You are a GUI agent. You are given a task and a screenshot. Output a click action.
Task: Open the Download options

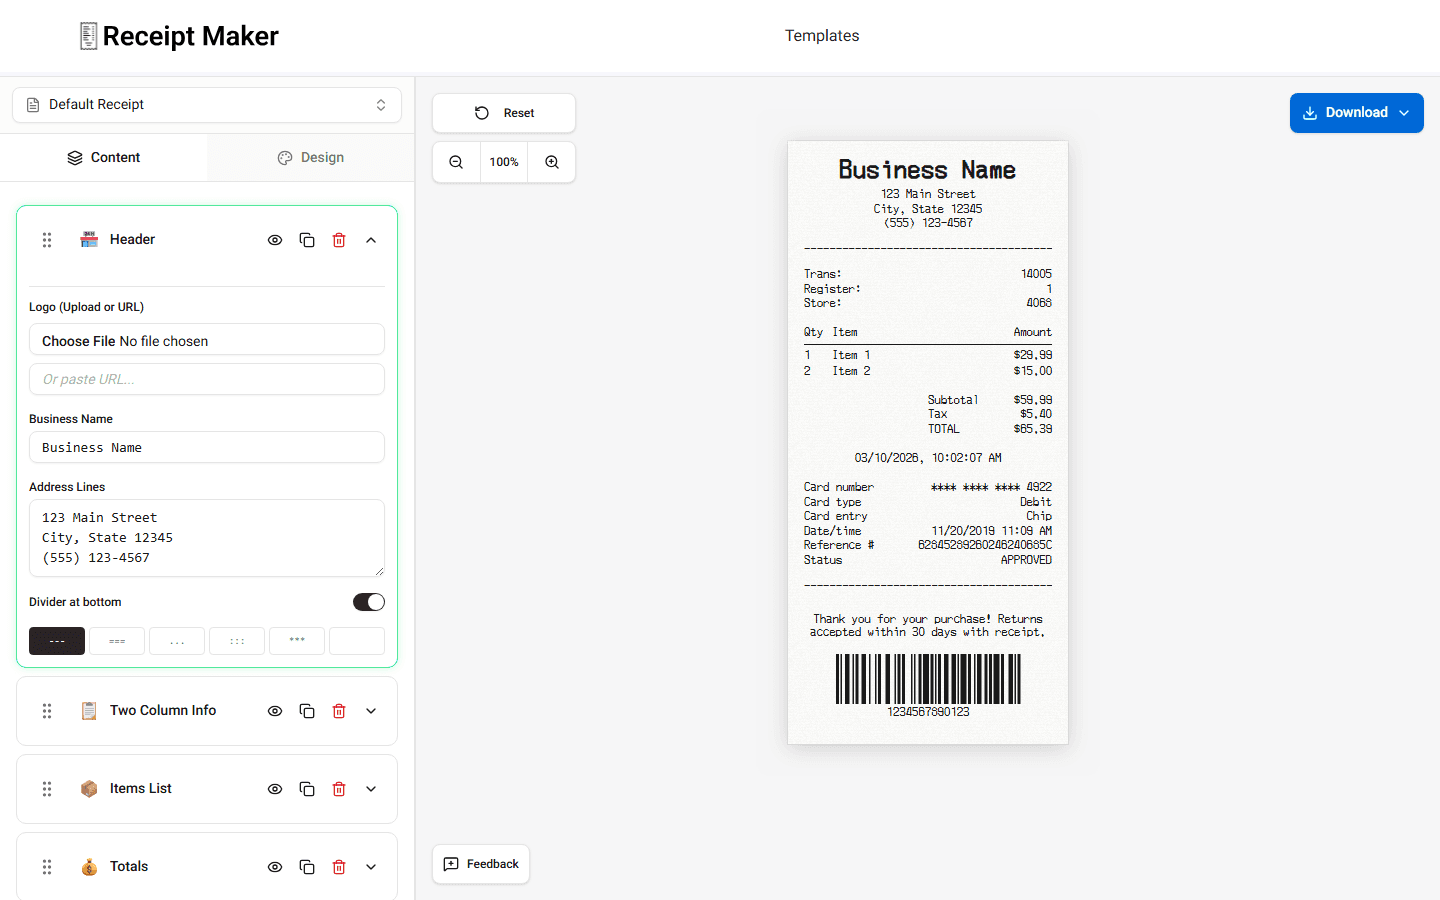tap(1356, 113)
